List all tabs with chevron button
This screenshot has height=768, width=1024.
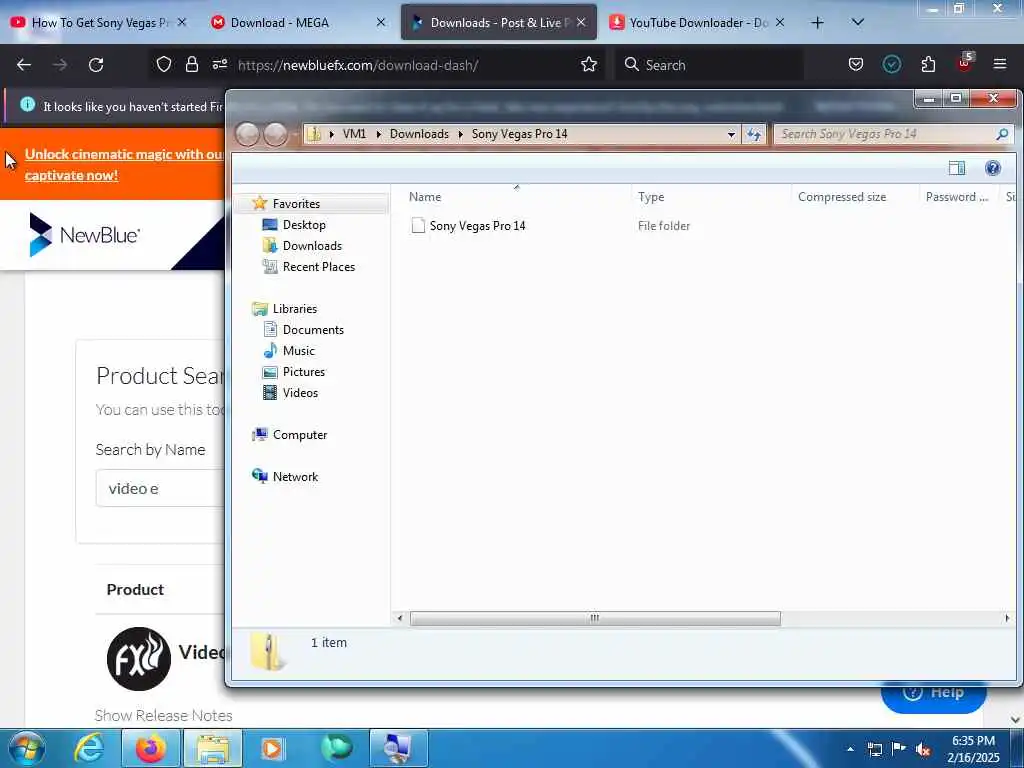point(857,22)
